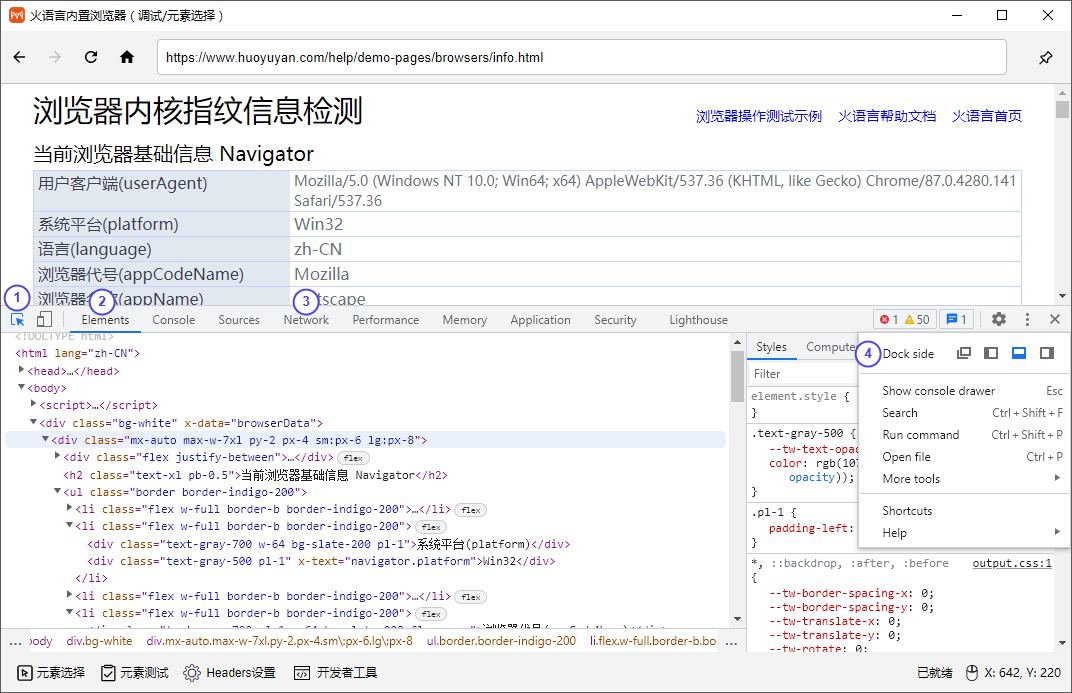Screen dimensions: 1072x693
Task: Select the Computed sub-tab
Action: coord(830,347)
